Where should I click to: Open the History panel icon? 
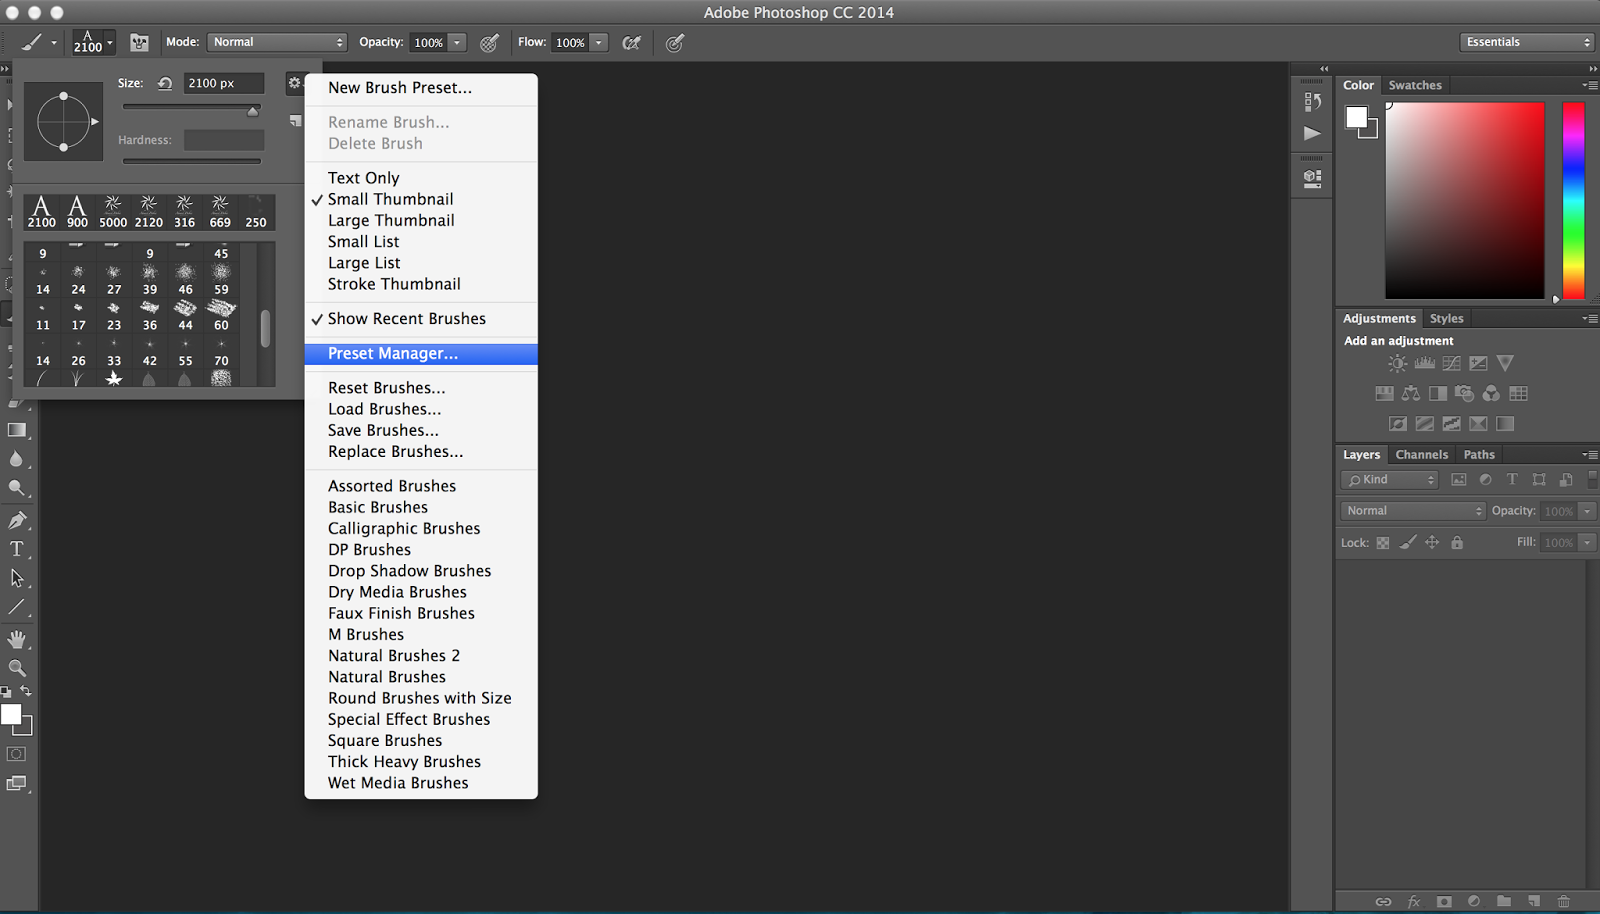[x=1313, y=102]
